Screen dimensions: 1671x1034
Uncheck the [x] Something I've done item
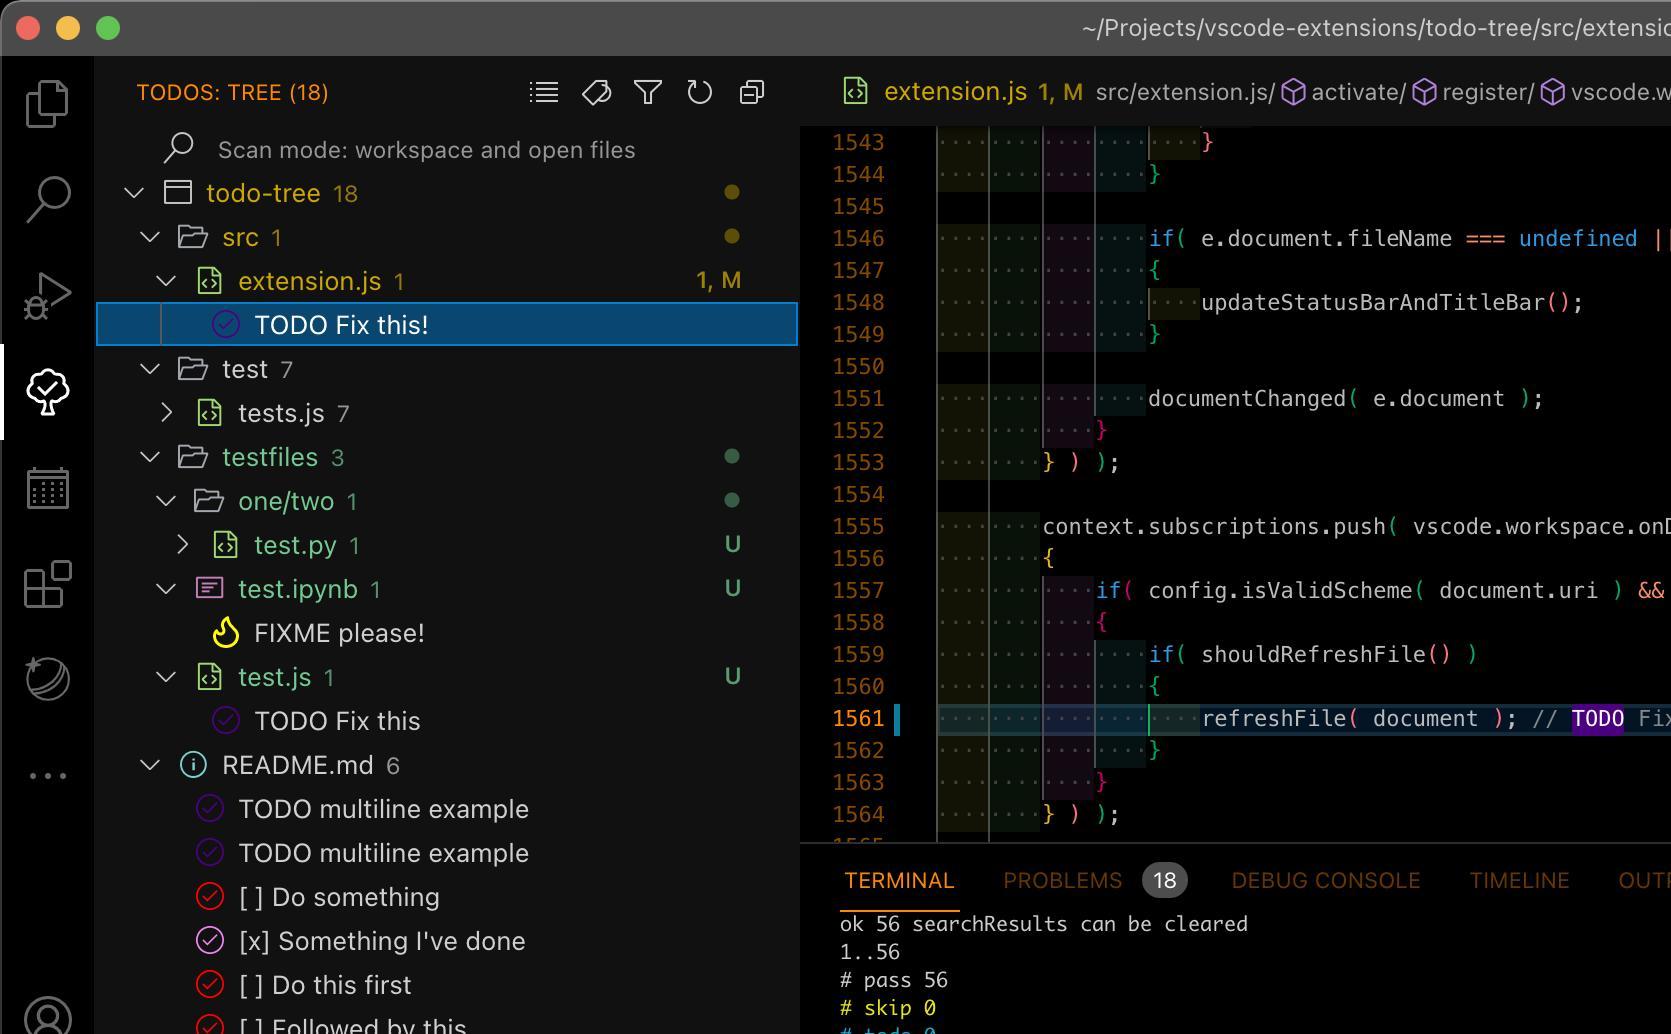coord(381,941)
